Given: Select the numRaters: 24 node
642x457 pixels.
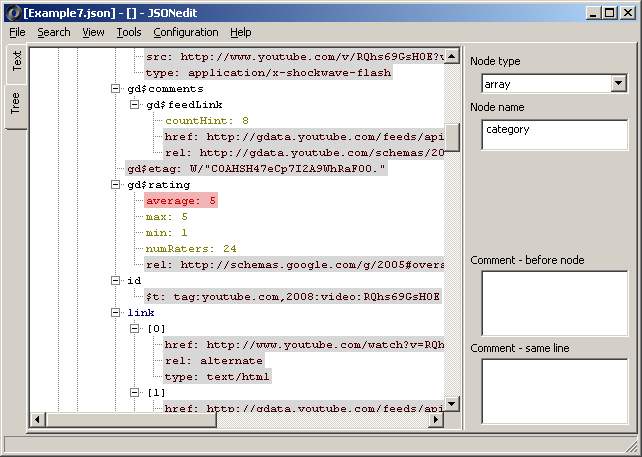Looking at the screenshot, I should click(x=190, y=249).
